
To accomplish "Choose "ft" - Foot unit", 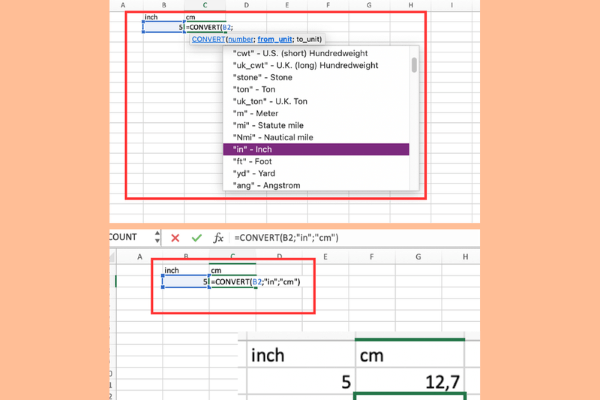I will [x=316, y=162].
